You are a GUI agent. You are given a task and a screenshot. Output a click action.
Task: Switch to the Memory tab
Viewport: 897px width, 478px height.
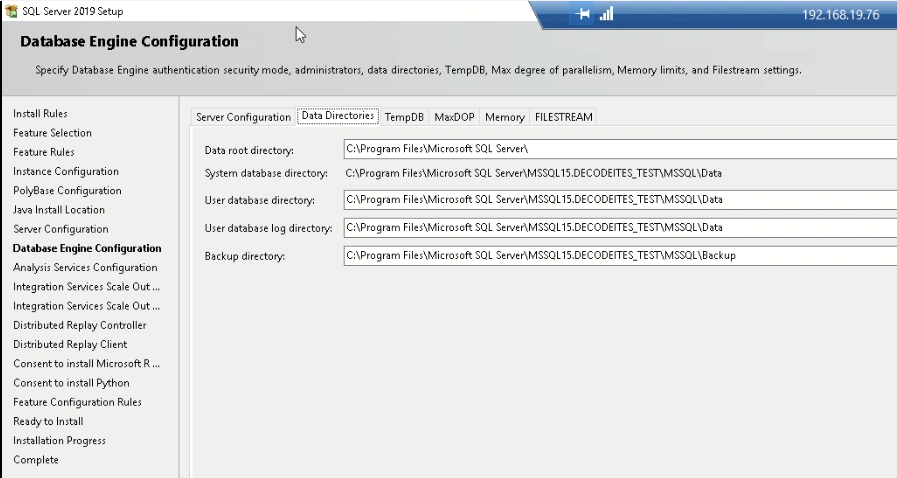[505, 117]
